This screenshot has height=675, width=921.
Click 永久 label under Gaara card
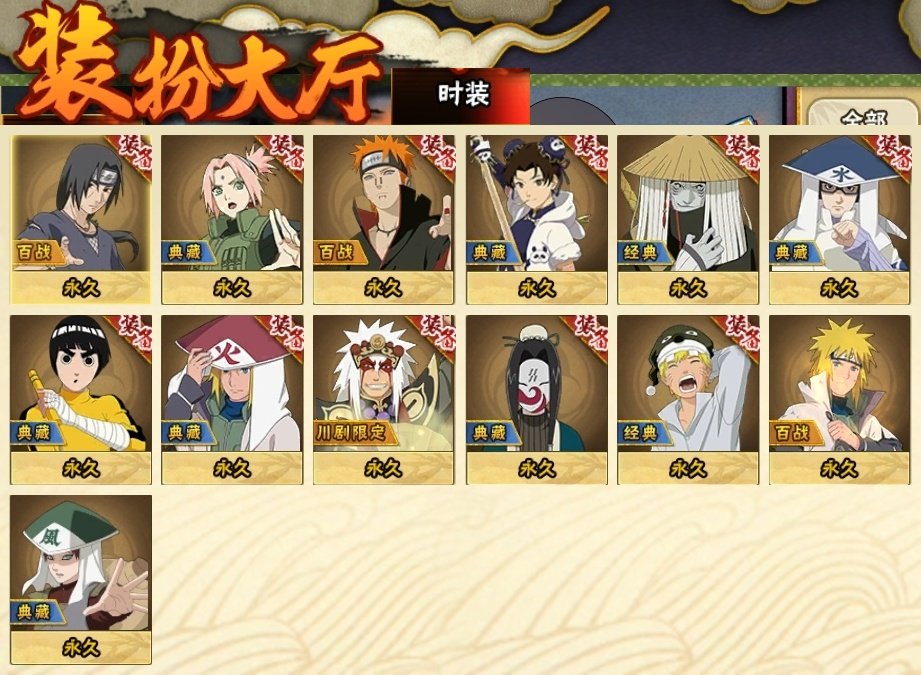click(x=80, y=648)
